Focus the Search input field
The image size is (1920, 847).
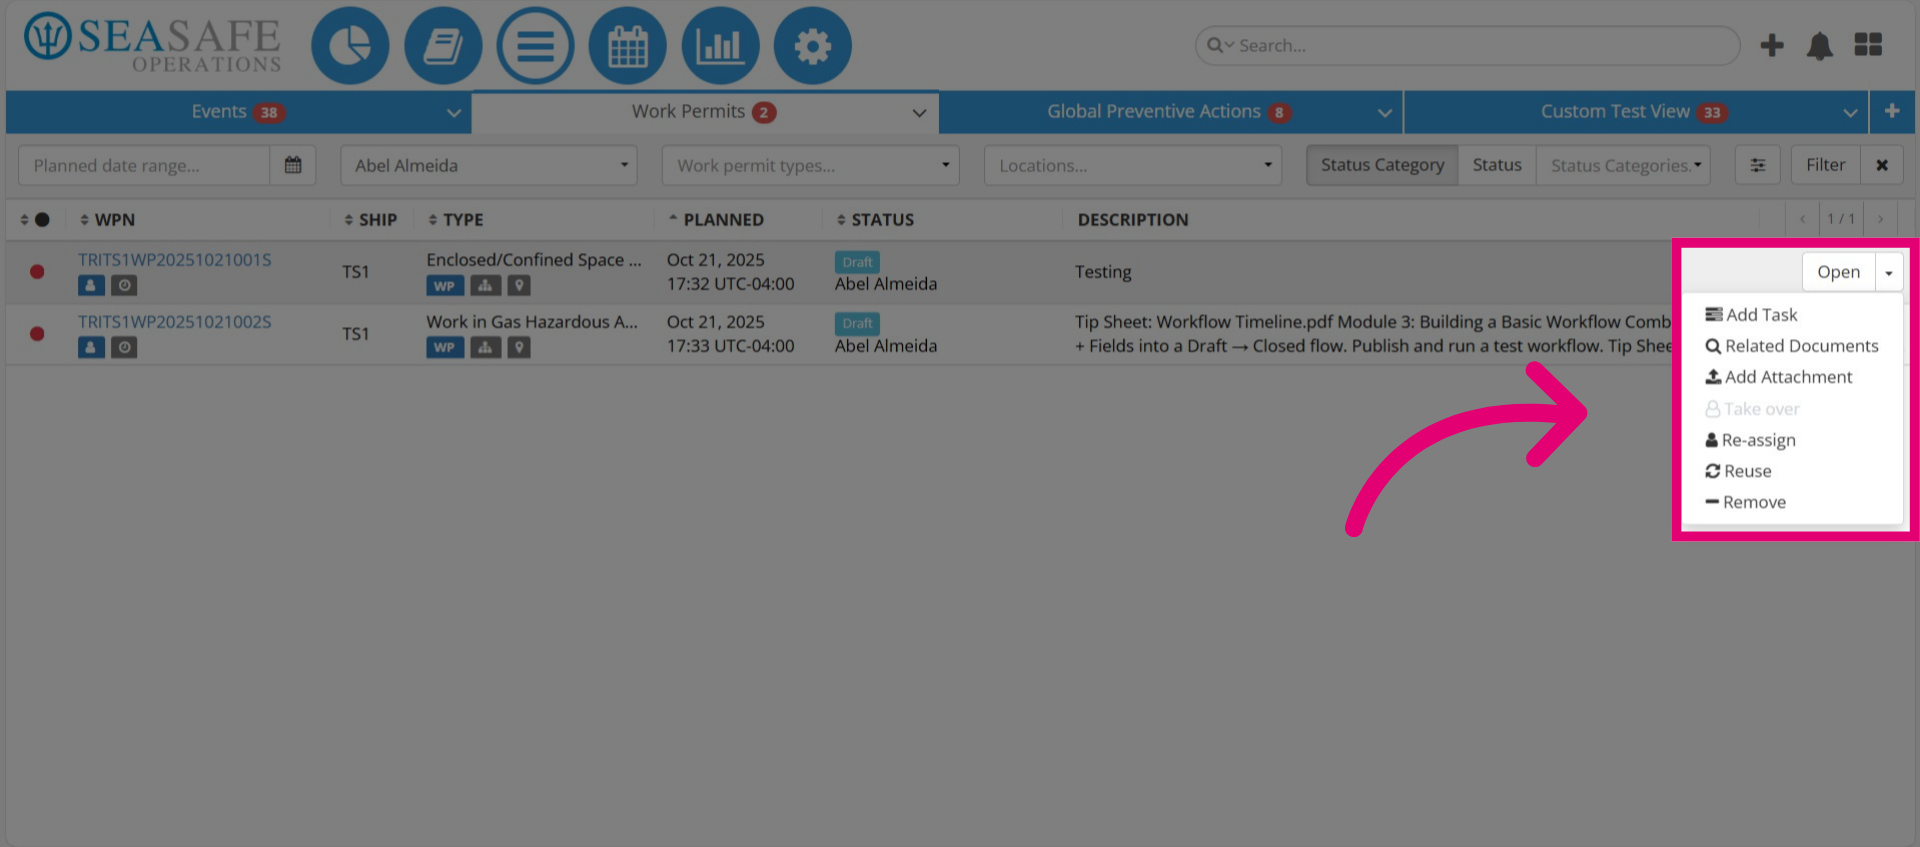(1467, 45)
